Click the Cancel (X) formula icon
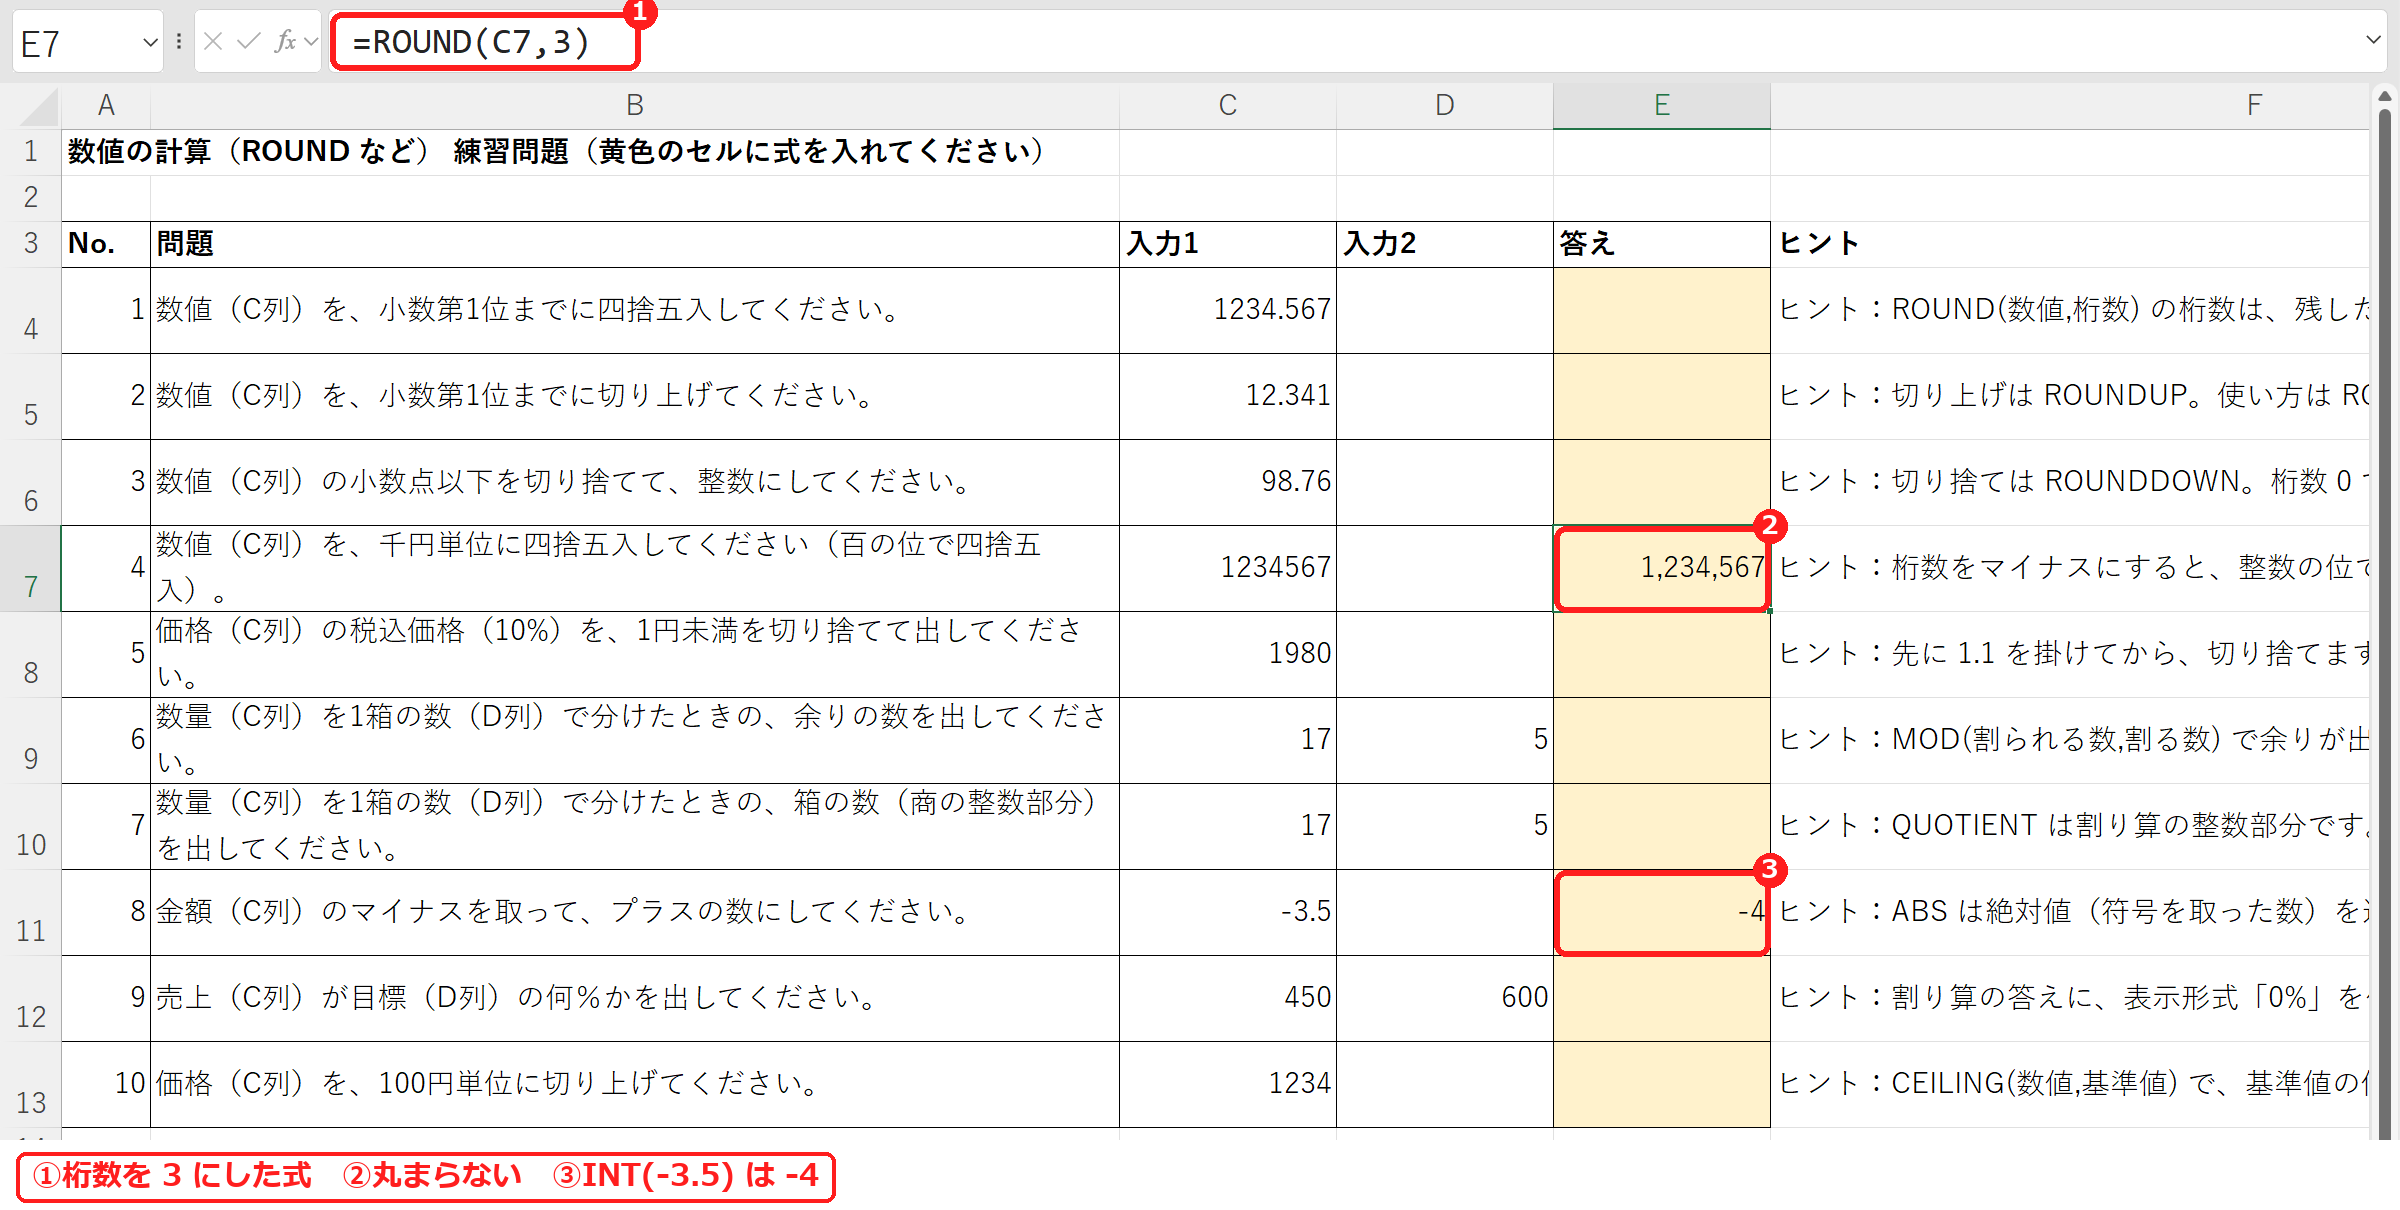 213,42
